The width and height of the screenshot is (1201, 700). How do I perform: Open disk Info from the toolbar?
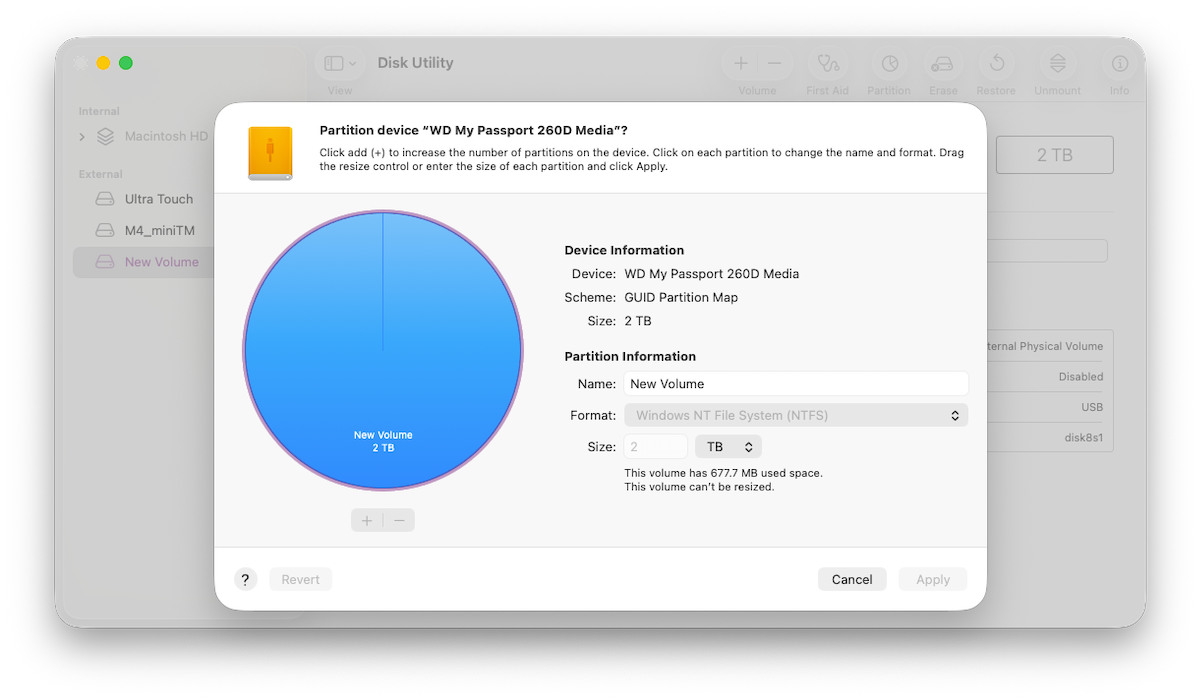(x=1119, y=65)
